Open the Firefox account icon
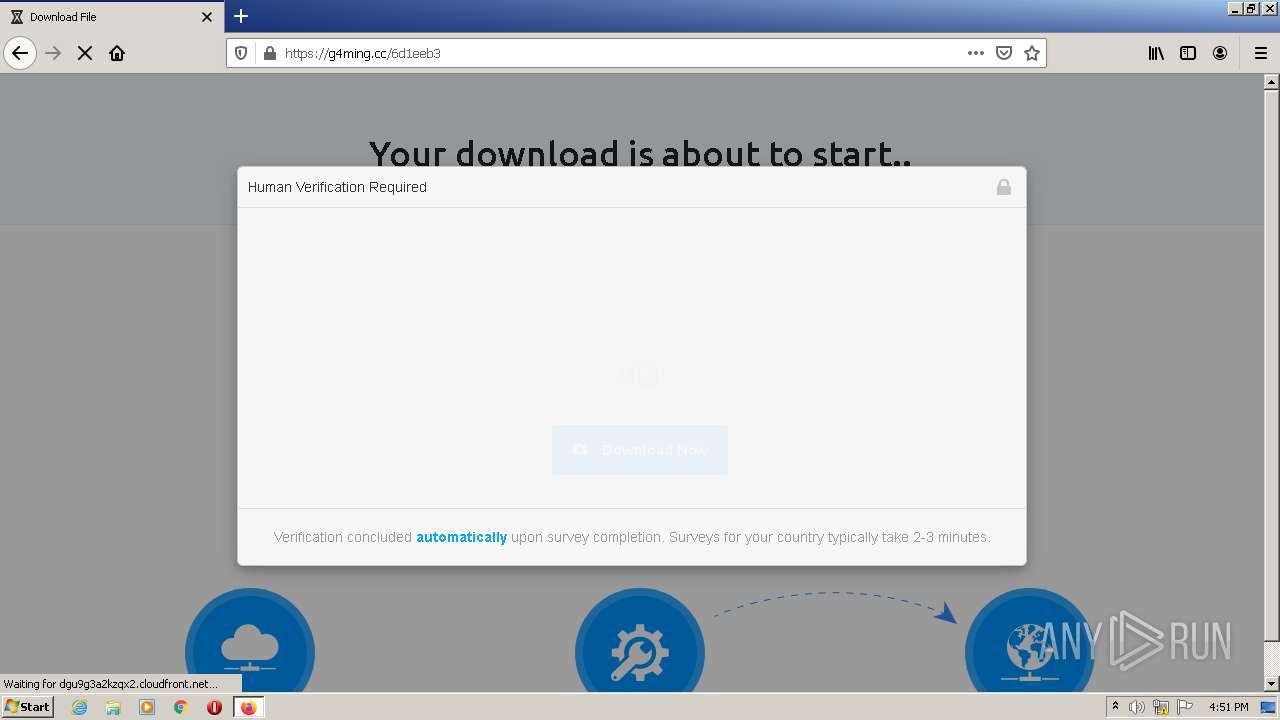The width and height of the screenshot is (1280, 720). (x=1220, y=53)
